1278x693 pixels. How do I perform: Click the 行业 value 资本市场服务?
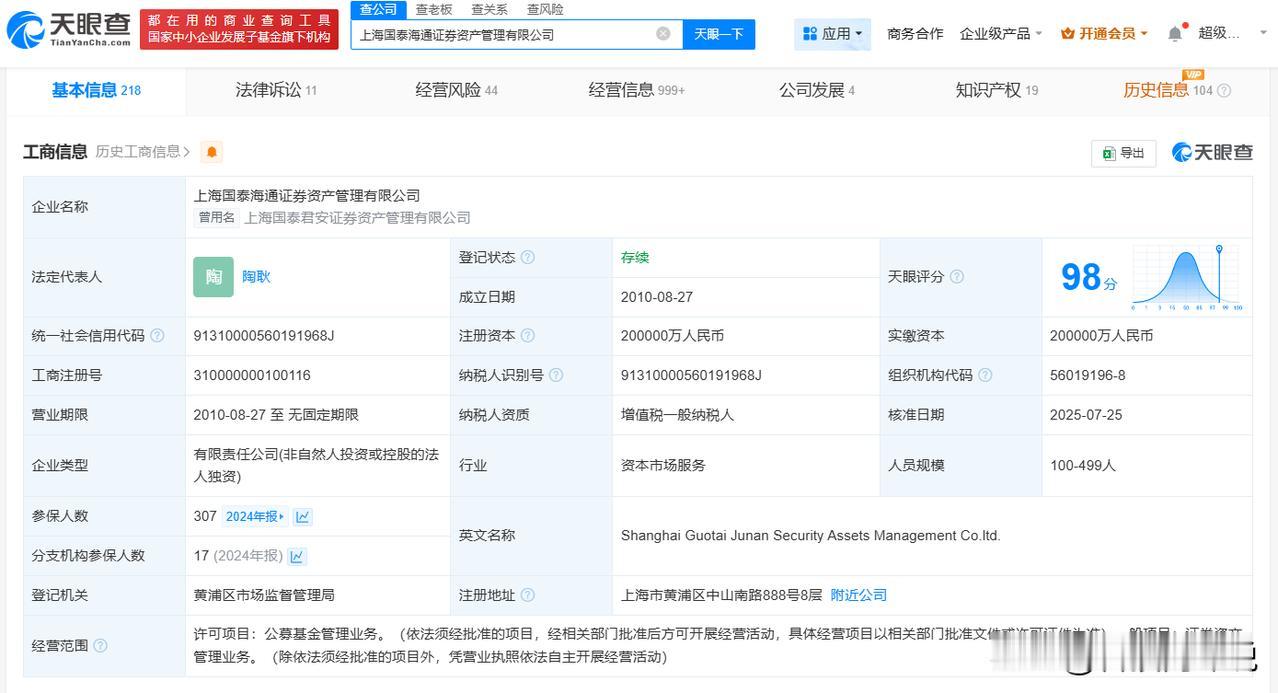pyautogui.click(x=663, y=465)
